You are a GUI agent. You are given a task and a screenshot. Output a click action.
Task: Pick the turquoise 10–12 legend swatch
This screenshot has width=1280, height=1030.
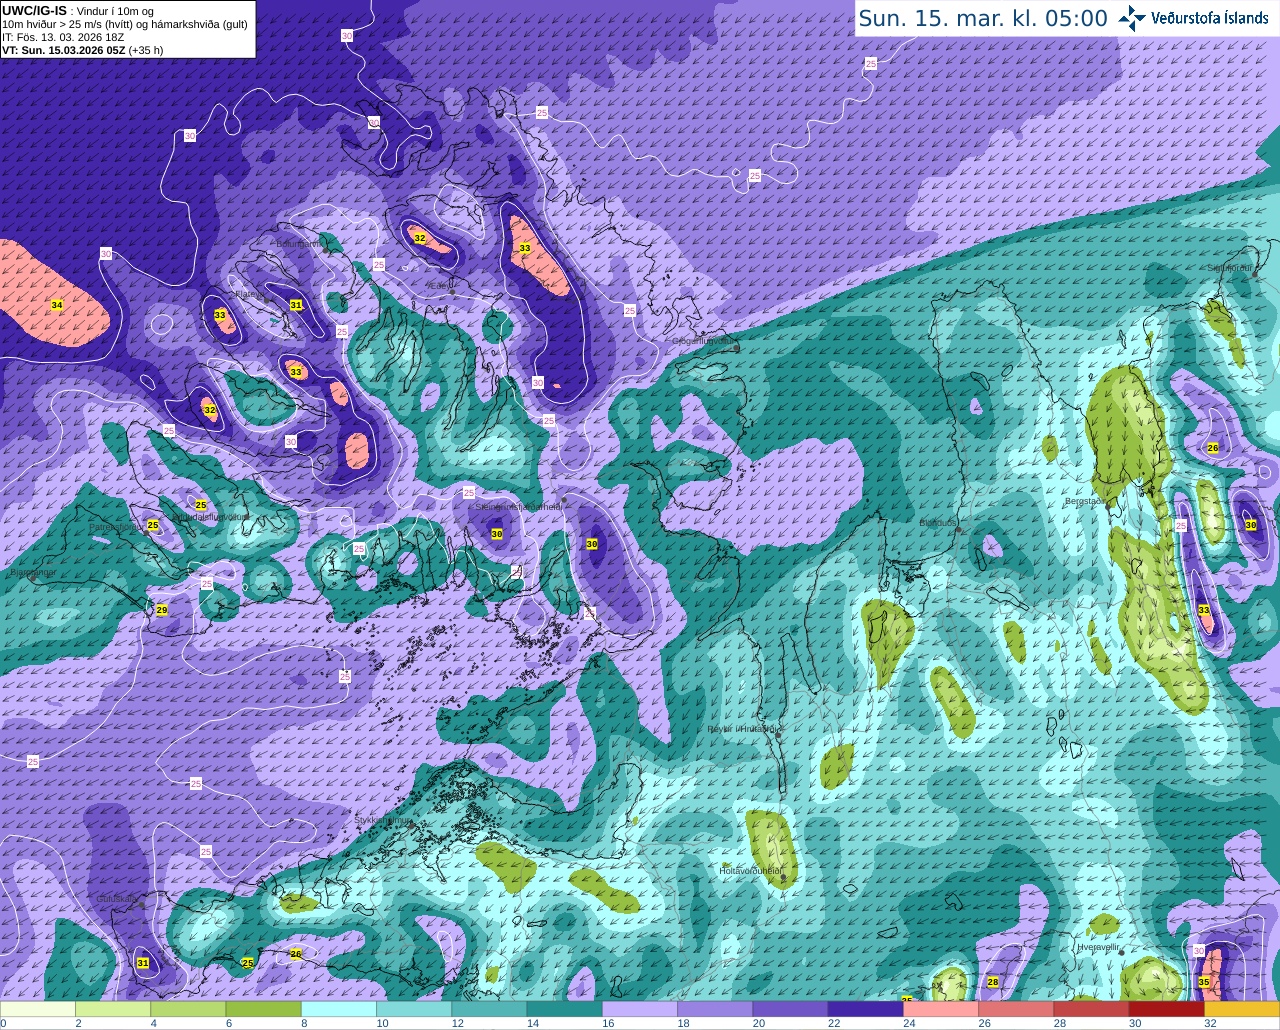pos(414,1009)
